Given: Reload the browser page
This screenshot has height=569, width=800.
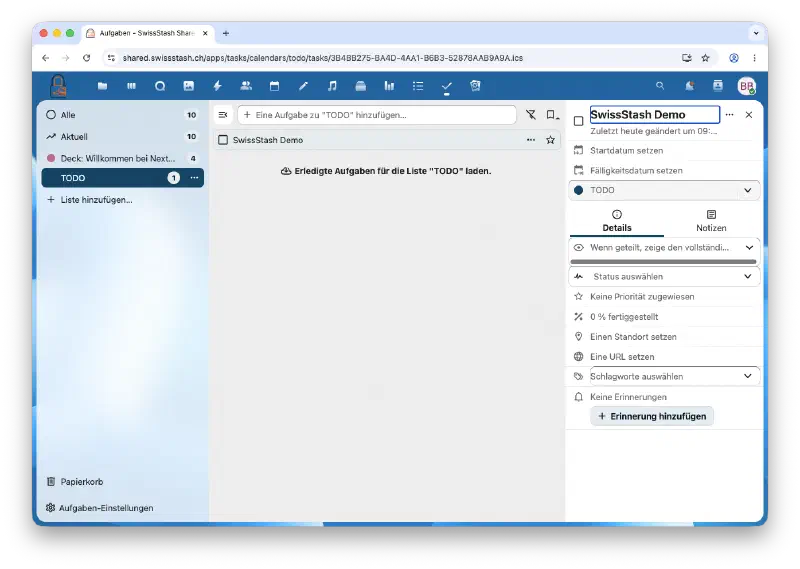Looking at the screenshot, I should [x=87, y=58].
